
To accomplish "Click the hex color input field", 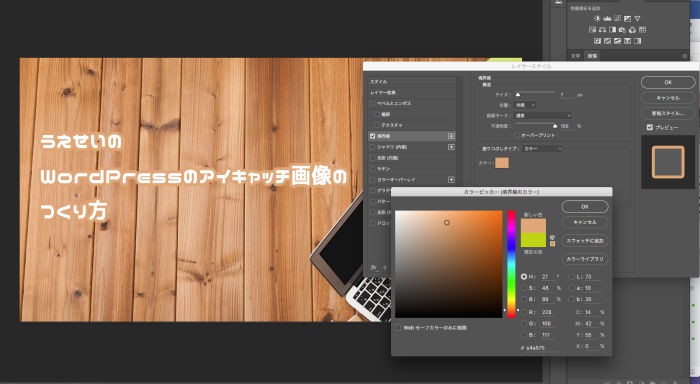I will coord(542,348).
